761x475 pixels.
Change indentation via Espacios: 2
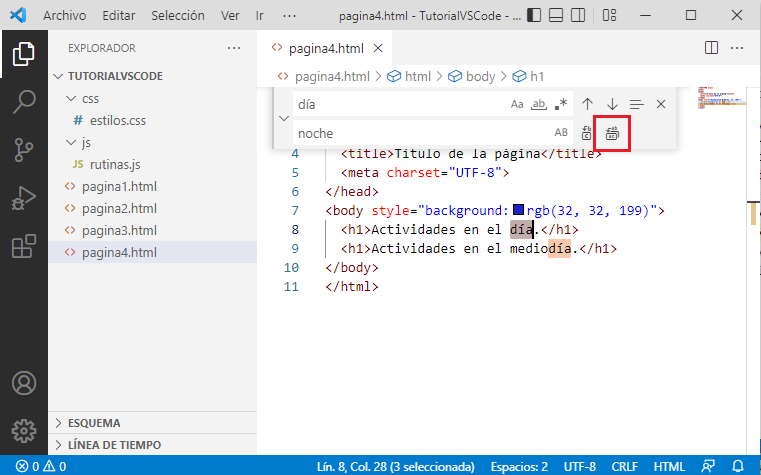[519, 466]
